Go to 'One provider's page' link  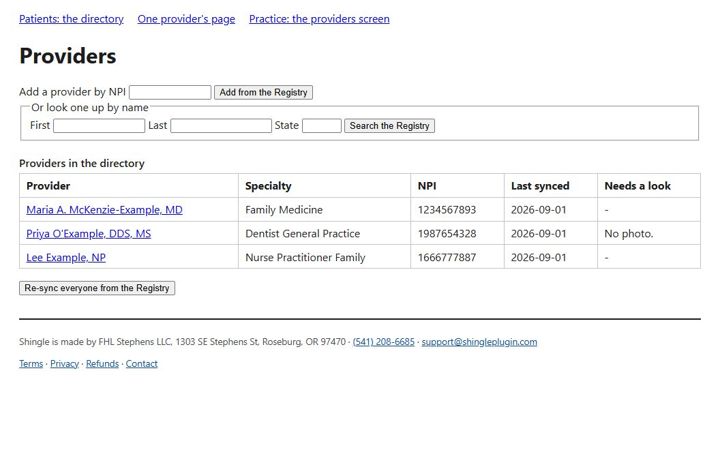coord(186,19)
